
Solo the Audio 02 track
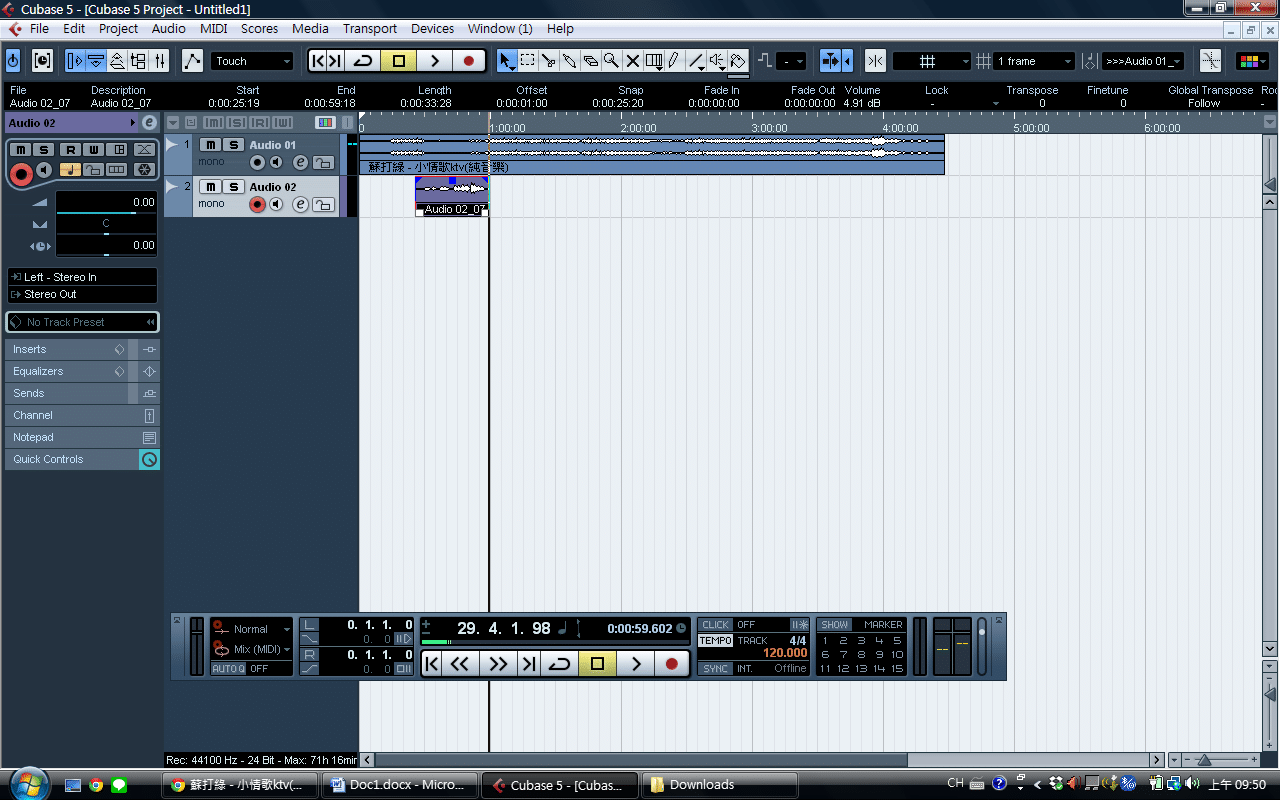233,187
